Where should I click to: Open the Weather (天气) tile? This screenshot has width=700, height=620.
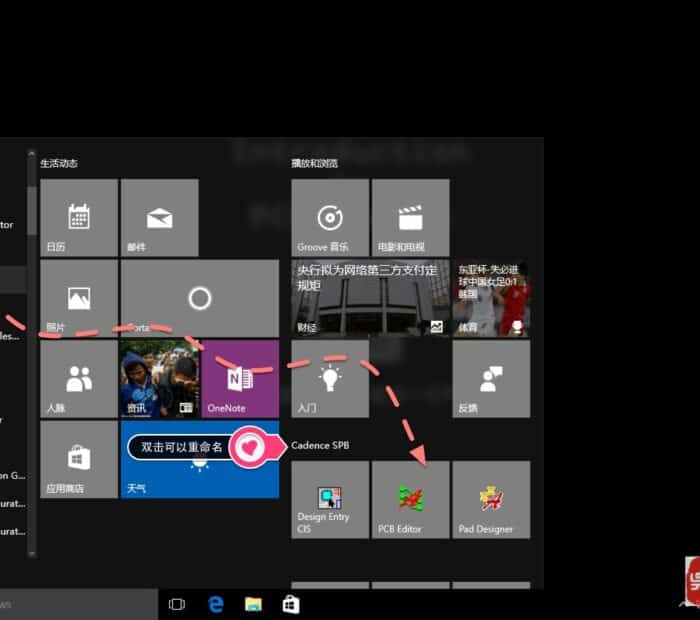[x=200, y=460]
